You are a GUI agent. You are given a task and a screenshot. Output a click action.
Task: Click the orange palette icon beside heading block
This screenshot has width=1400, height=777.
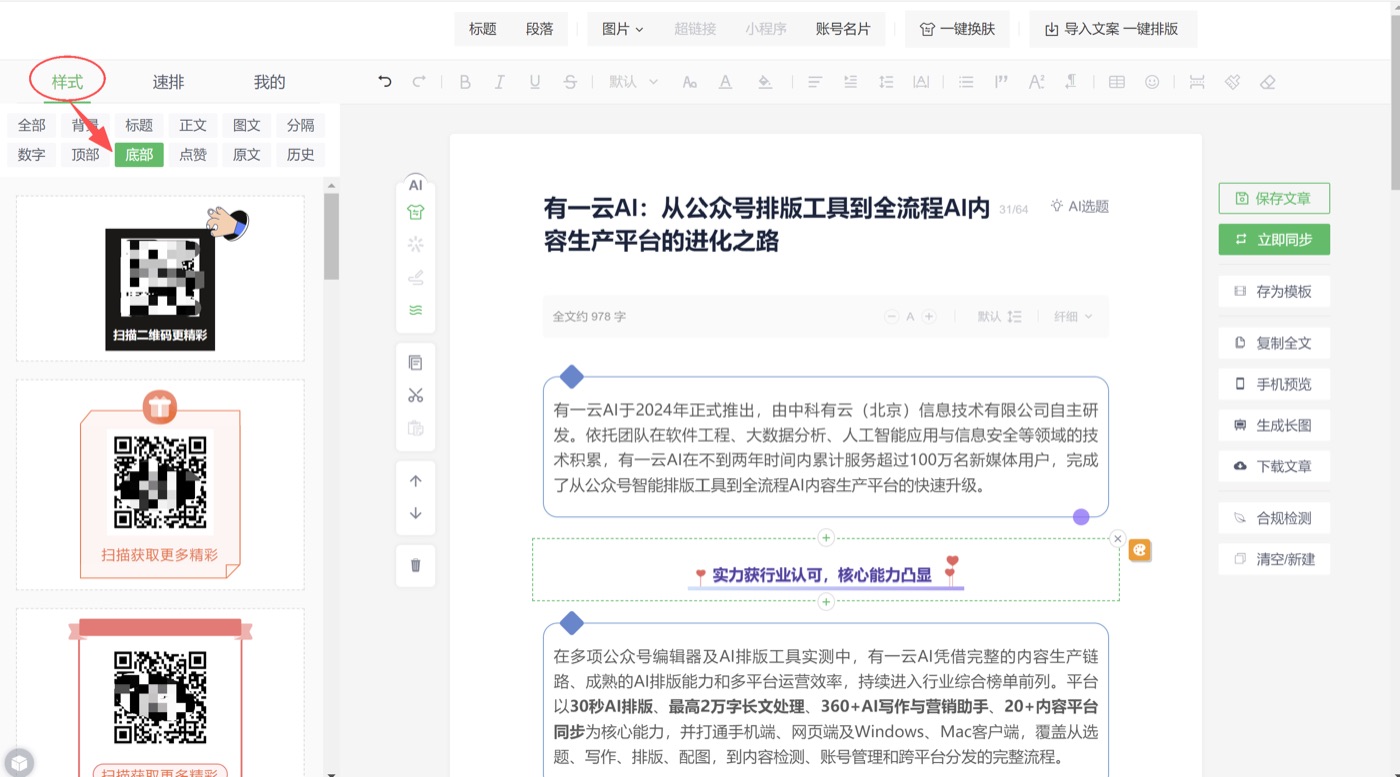[1140, 550]
